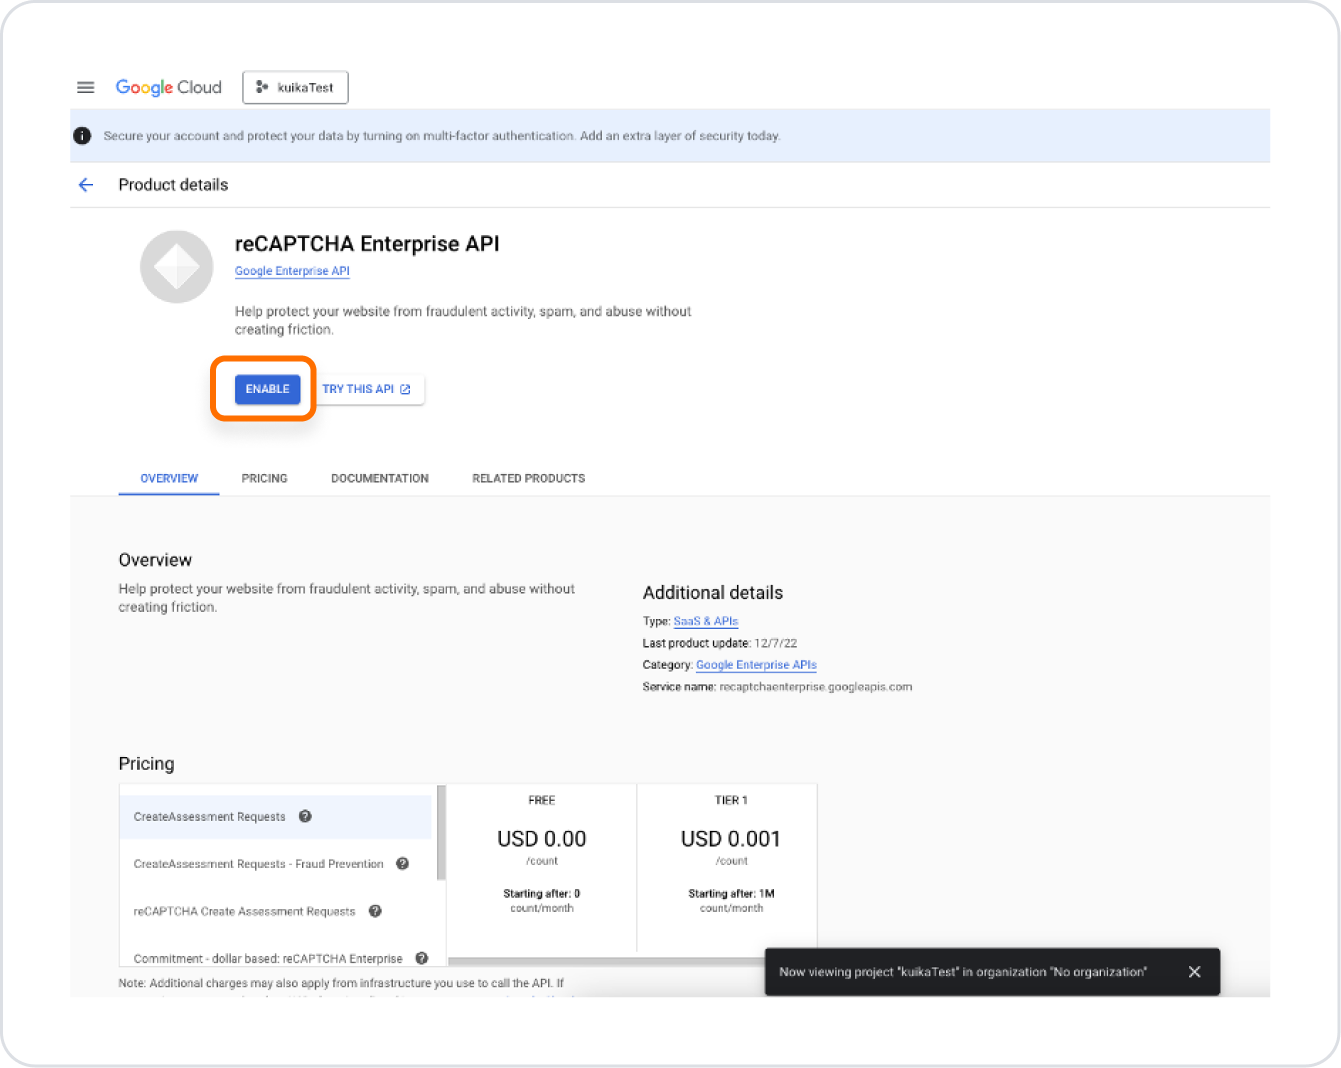Switch to the Overview tab
Image resolution: width=1341 pixels, height=1068 pixels.
(169, 478)
